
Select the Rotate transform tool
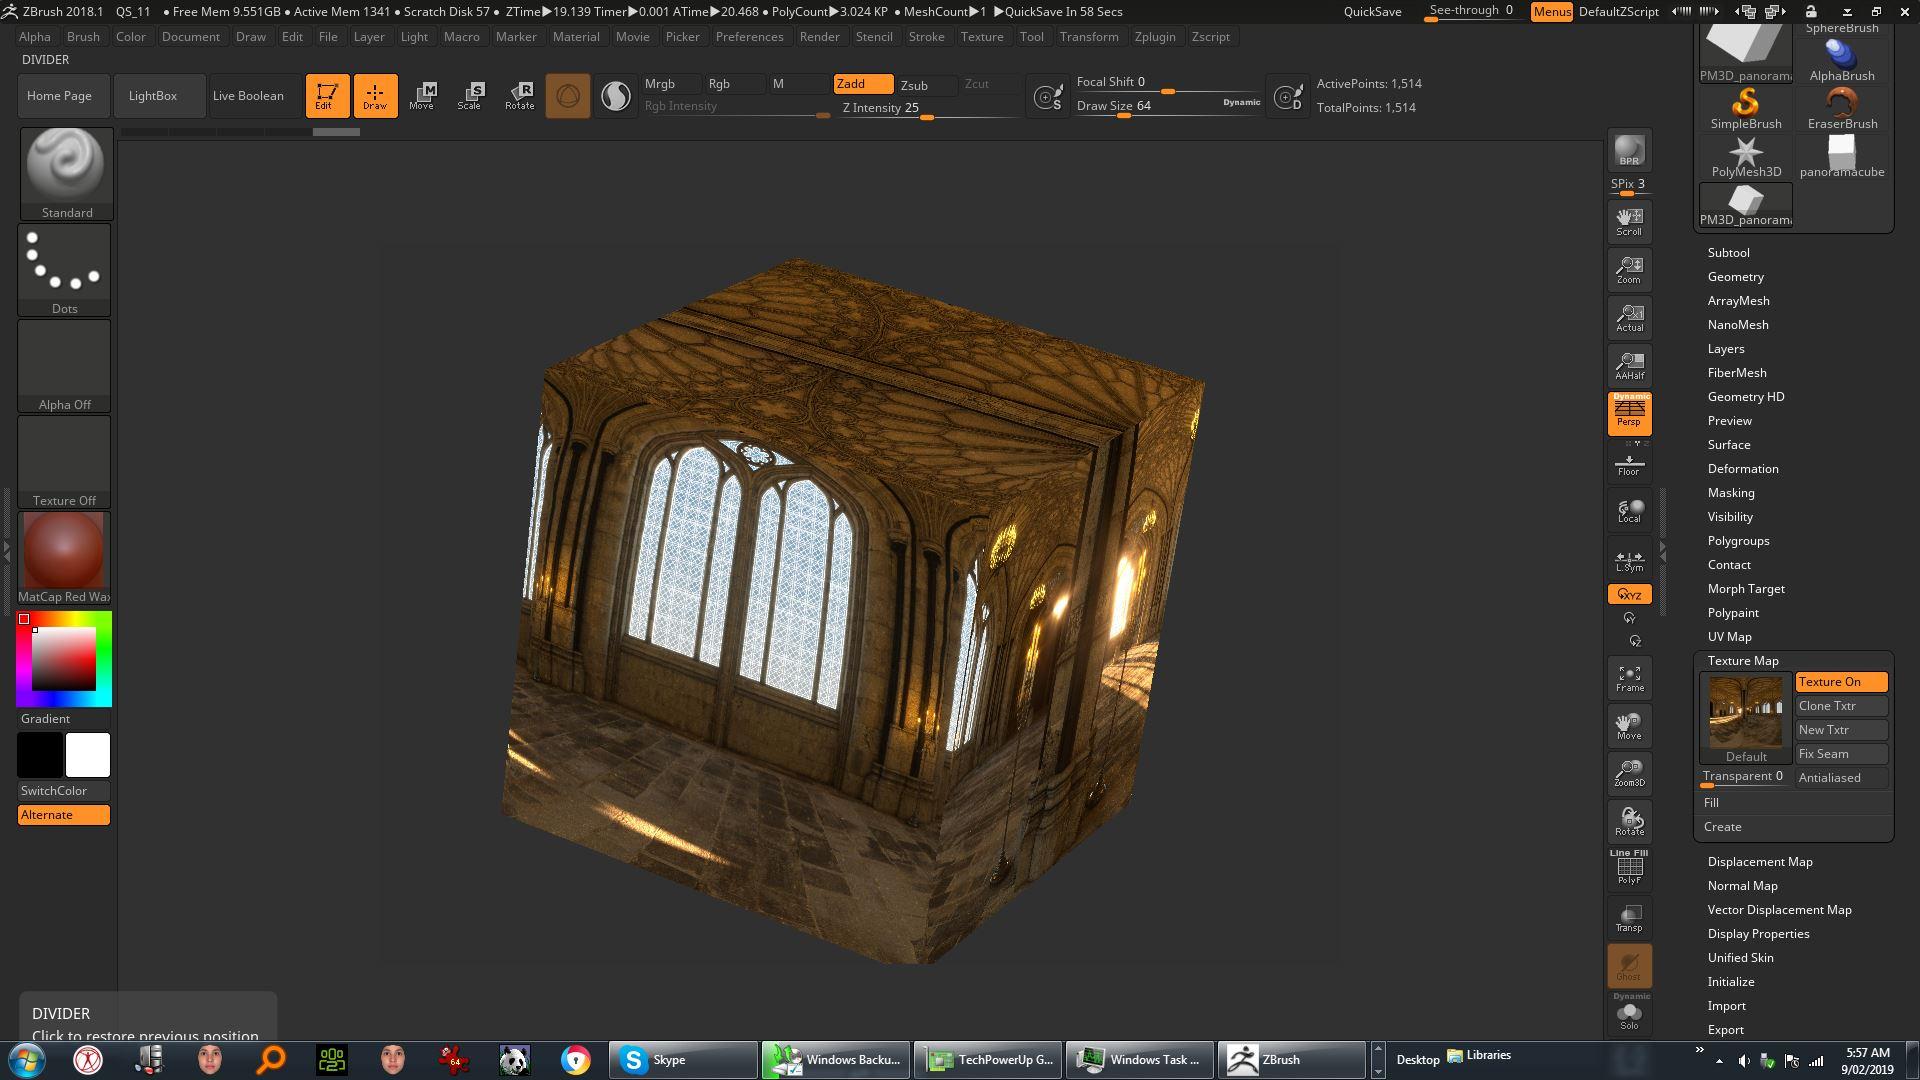point(519,96)
